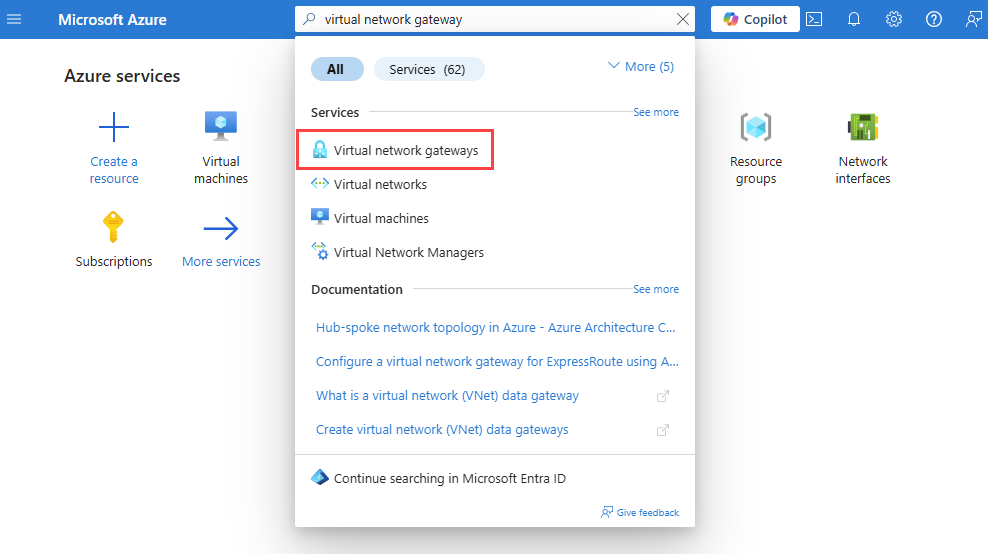The image size is (988, 554).
Task: Click the Virtual networks icon
Action: coord(320,183)
